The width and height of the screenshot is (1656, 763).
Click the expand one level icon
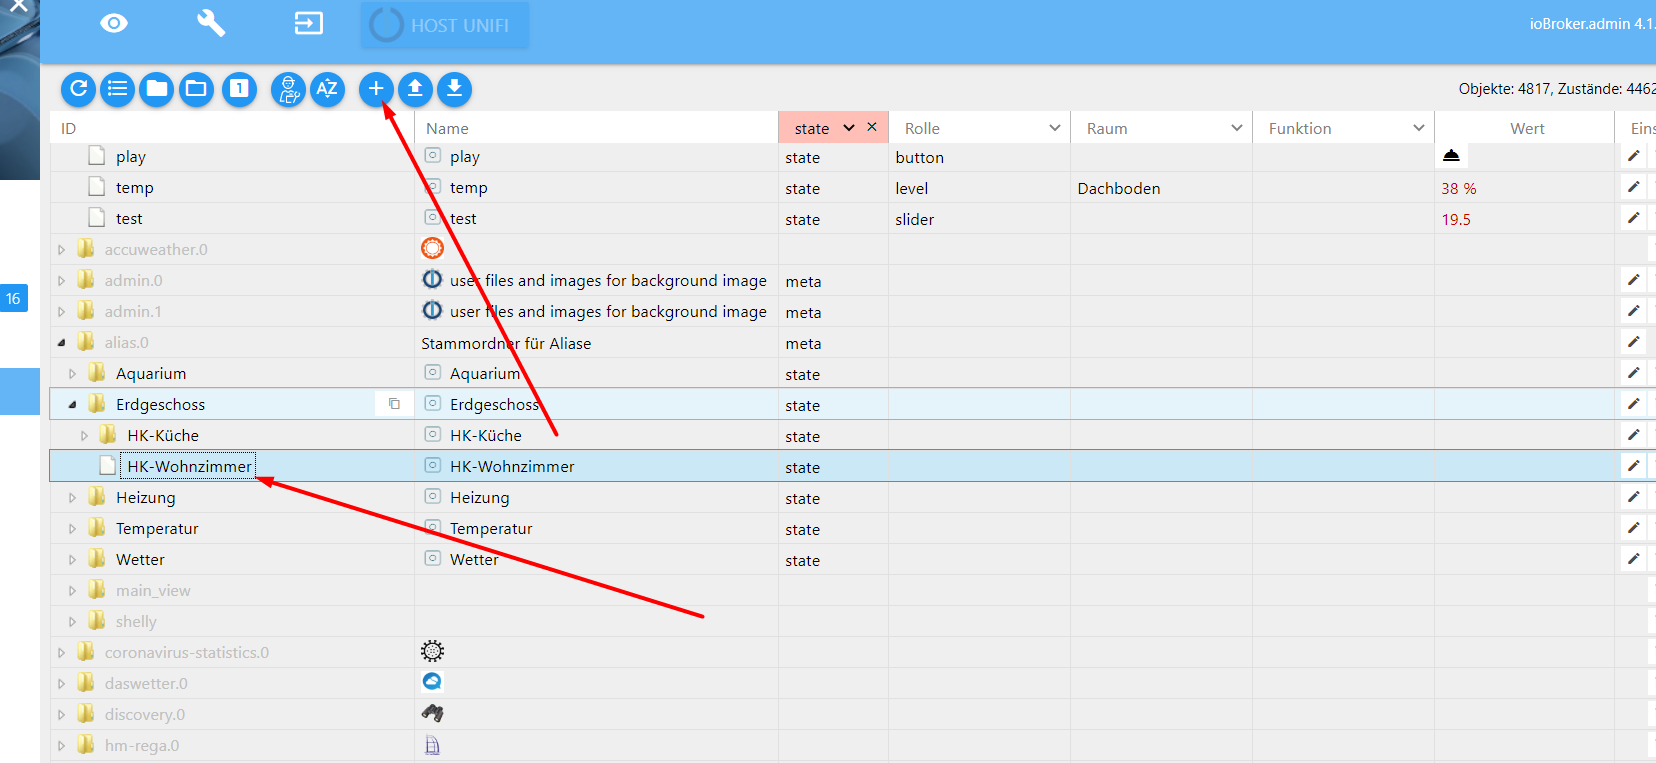[x=239, y=89]
